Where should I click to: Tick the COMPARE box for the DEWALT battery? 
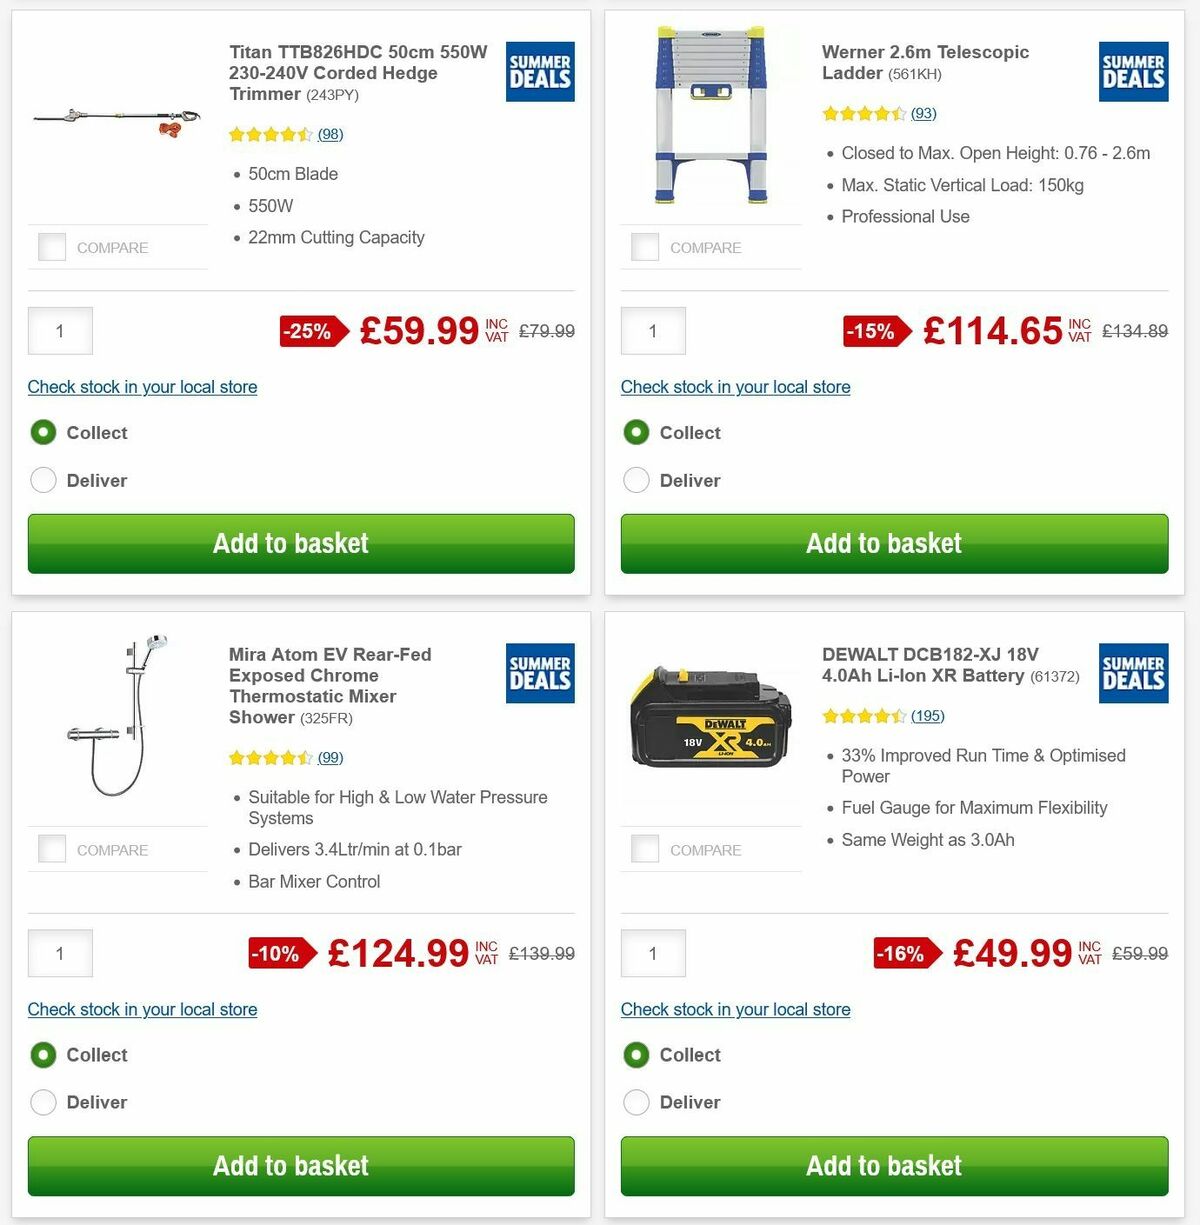(x=644, y=848)
